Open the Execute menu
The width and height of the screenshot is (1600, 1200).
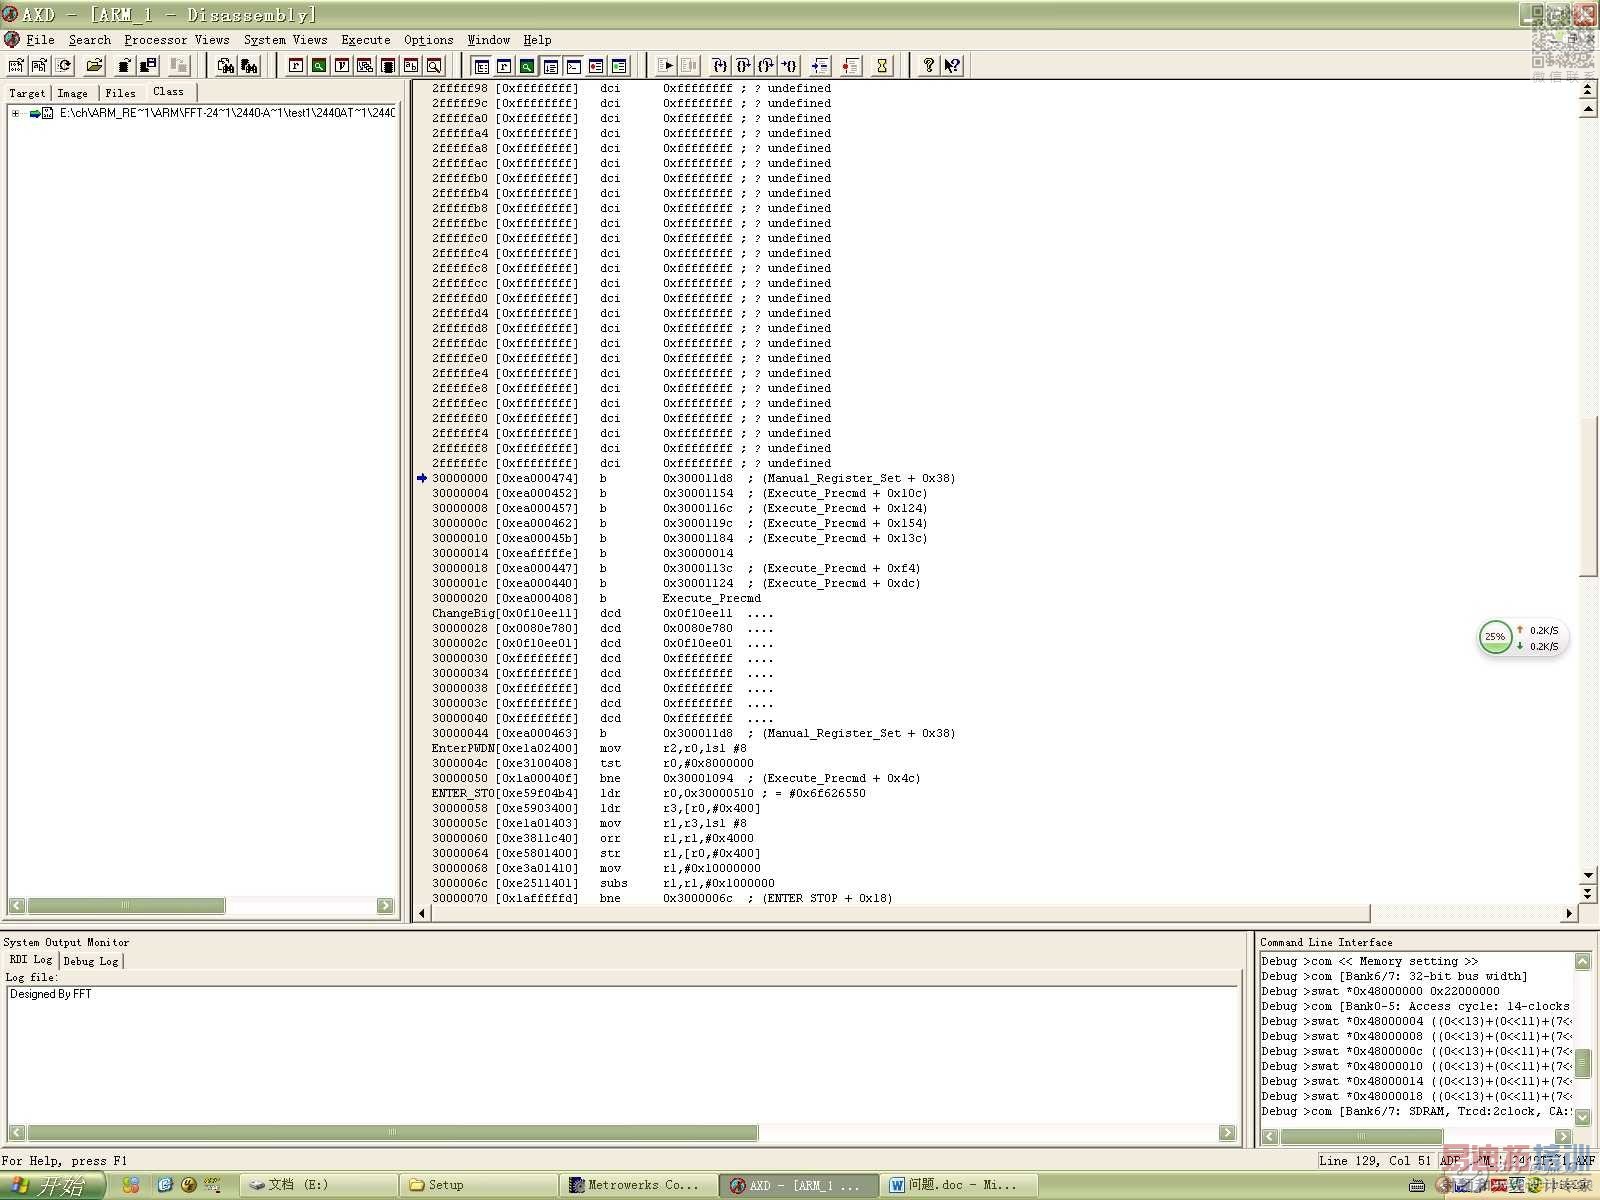click(365, 40)
